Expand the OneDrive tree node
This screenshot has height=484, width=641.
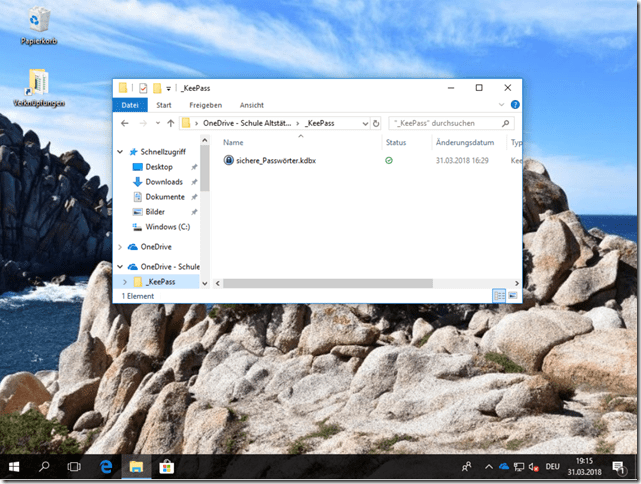[x=122, y=246]
